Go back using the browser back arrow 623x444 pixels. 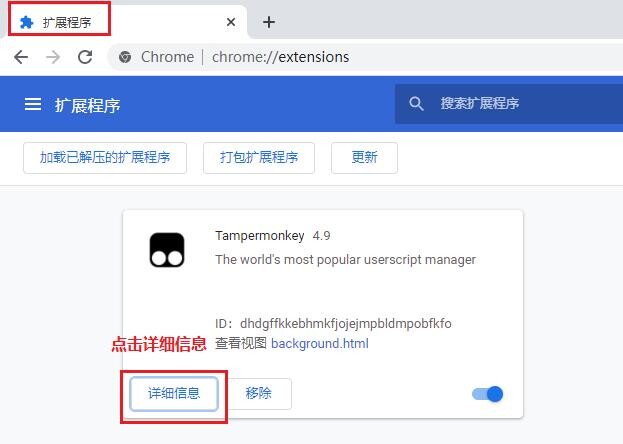[21, 57]
